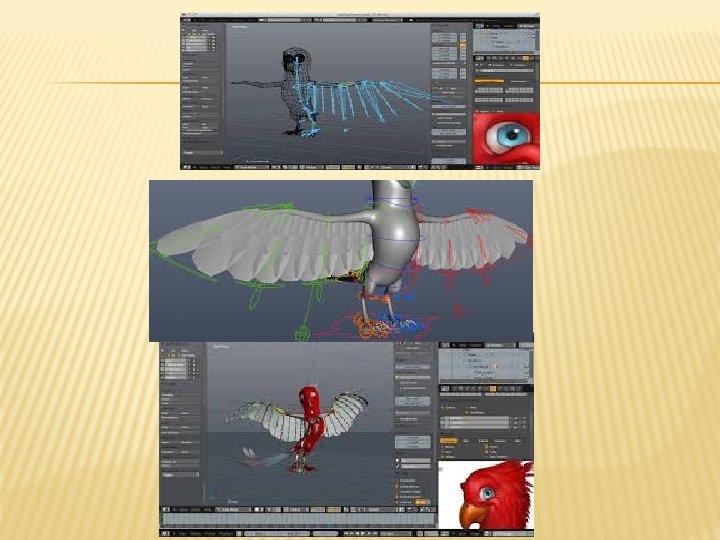Image resolution: width=720 pixels, height=540 pixels.
Task: Open the mode dropdown in bottom Blender viewport header
Action: (233, 510)
